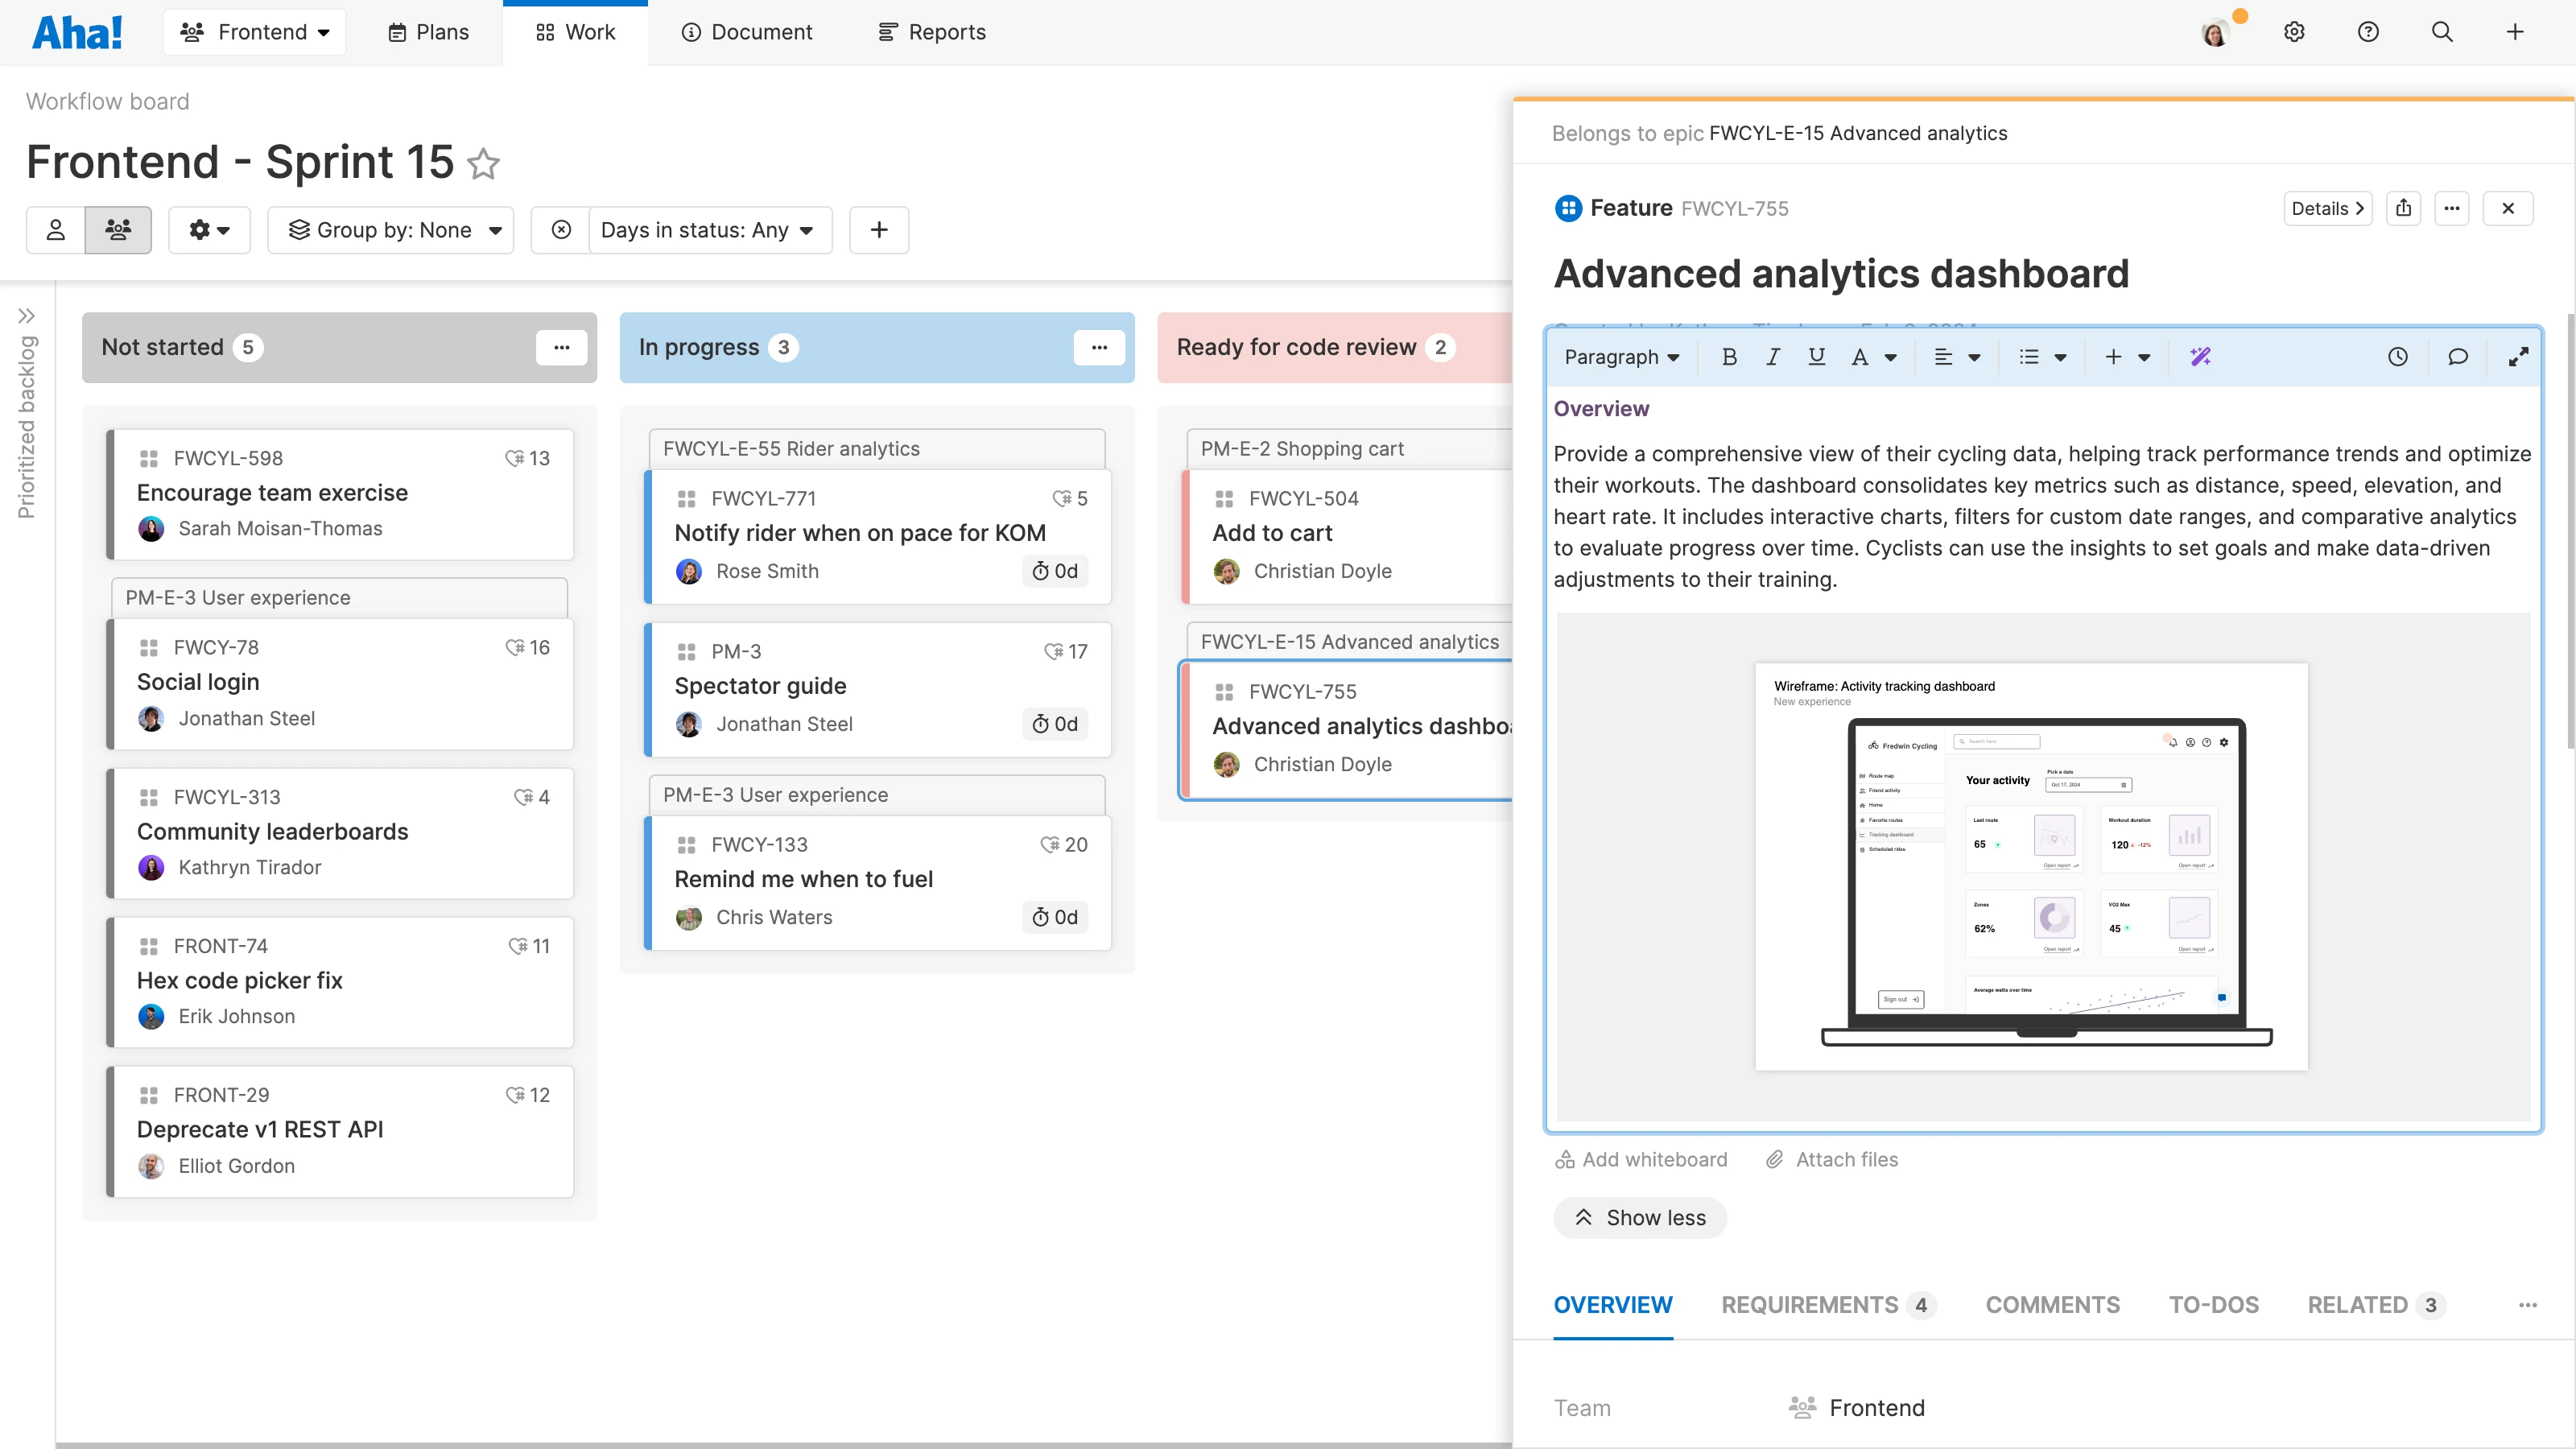Open the global search icon
Image resolution: width=2576 pixels, height=1449 pixels.
click(2441, 32)
